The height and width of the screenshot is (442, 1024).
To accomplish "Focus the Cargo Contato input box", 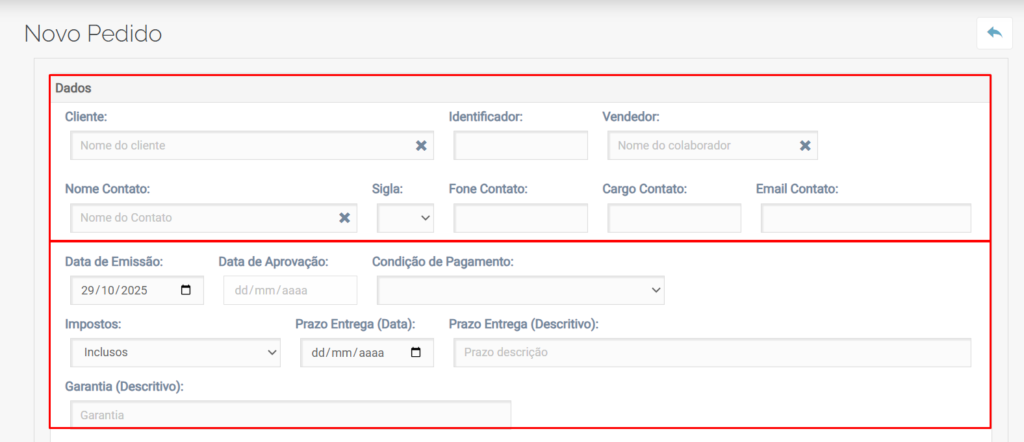I will pyautogui.click(x=674, y=218).
